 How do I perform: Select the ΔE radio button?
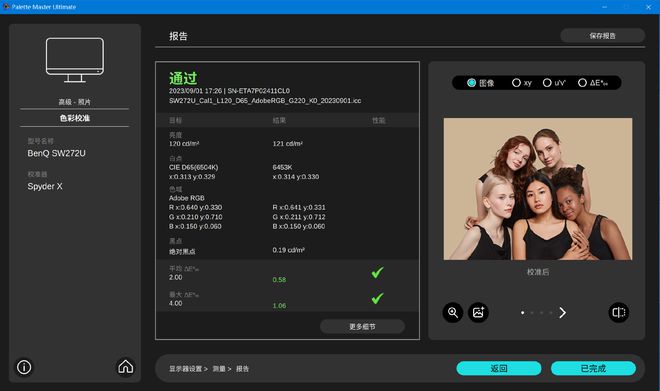click(x=582, y=83)
